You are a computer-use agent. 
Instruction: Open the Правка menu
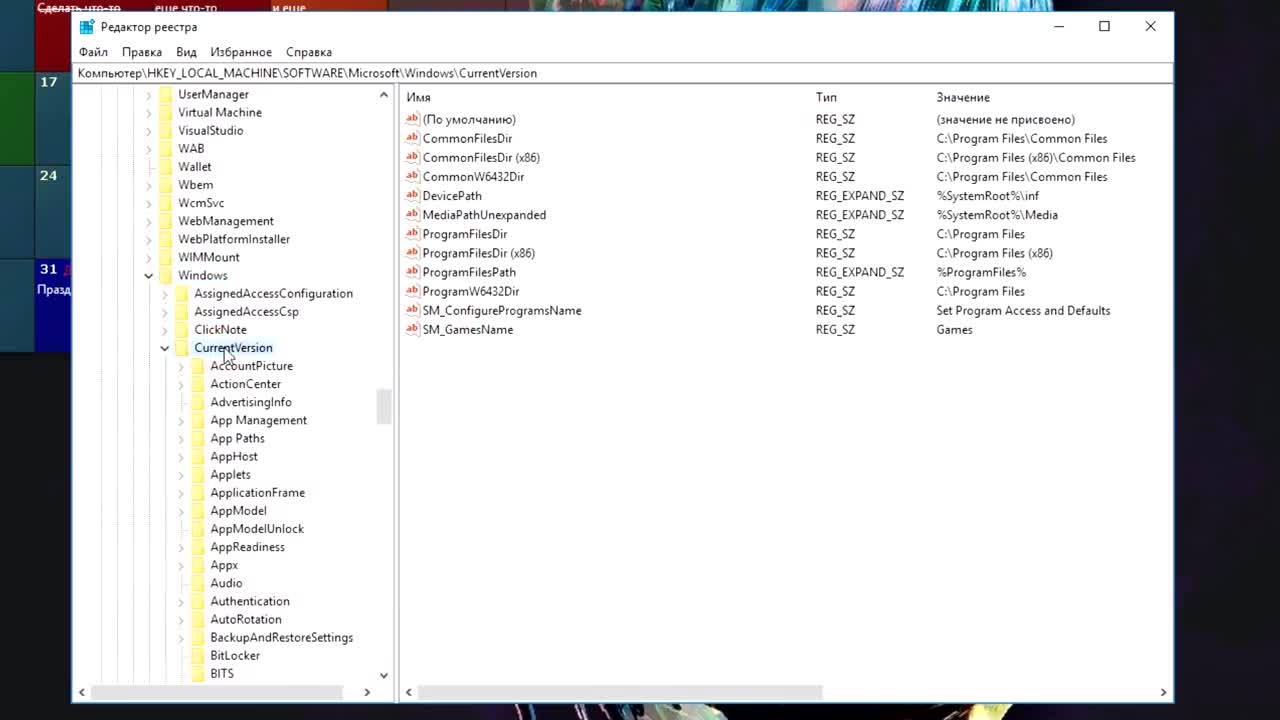coord(142,52)
